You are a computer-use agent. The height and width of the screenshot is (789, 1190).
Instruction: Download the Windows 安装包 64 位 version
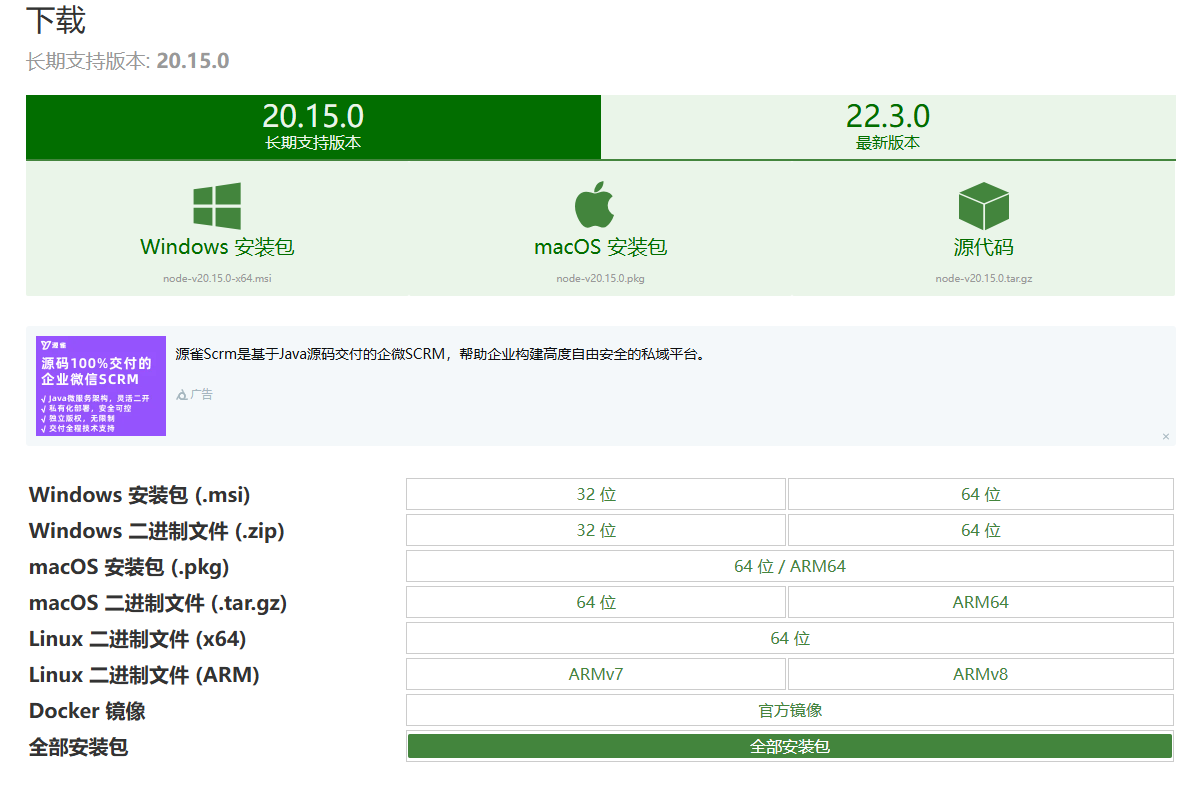[x=980, y=493]
